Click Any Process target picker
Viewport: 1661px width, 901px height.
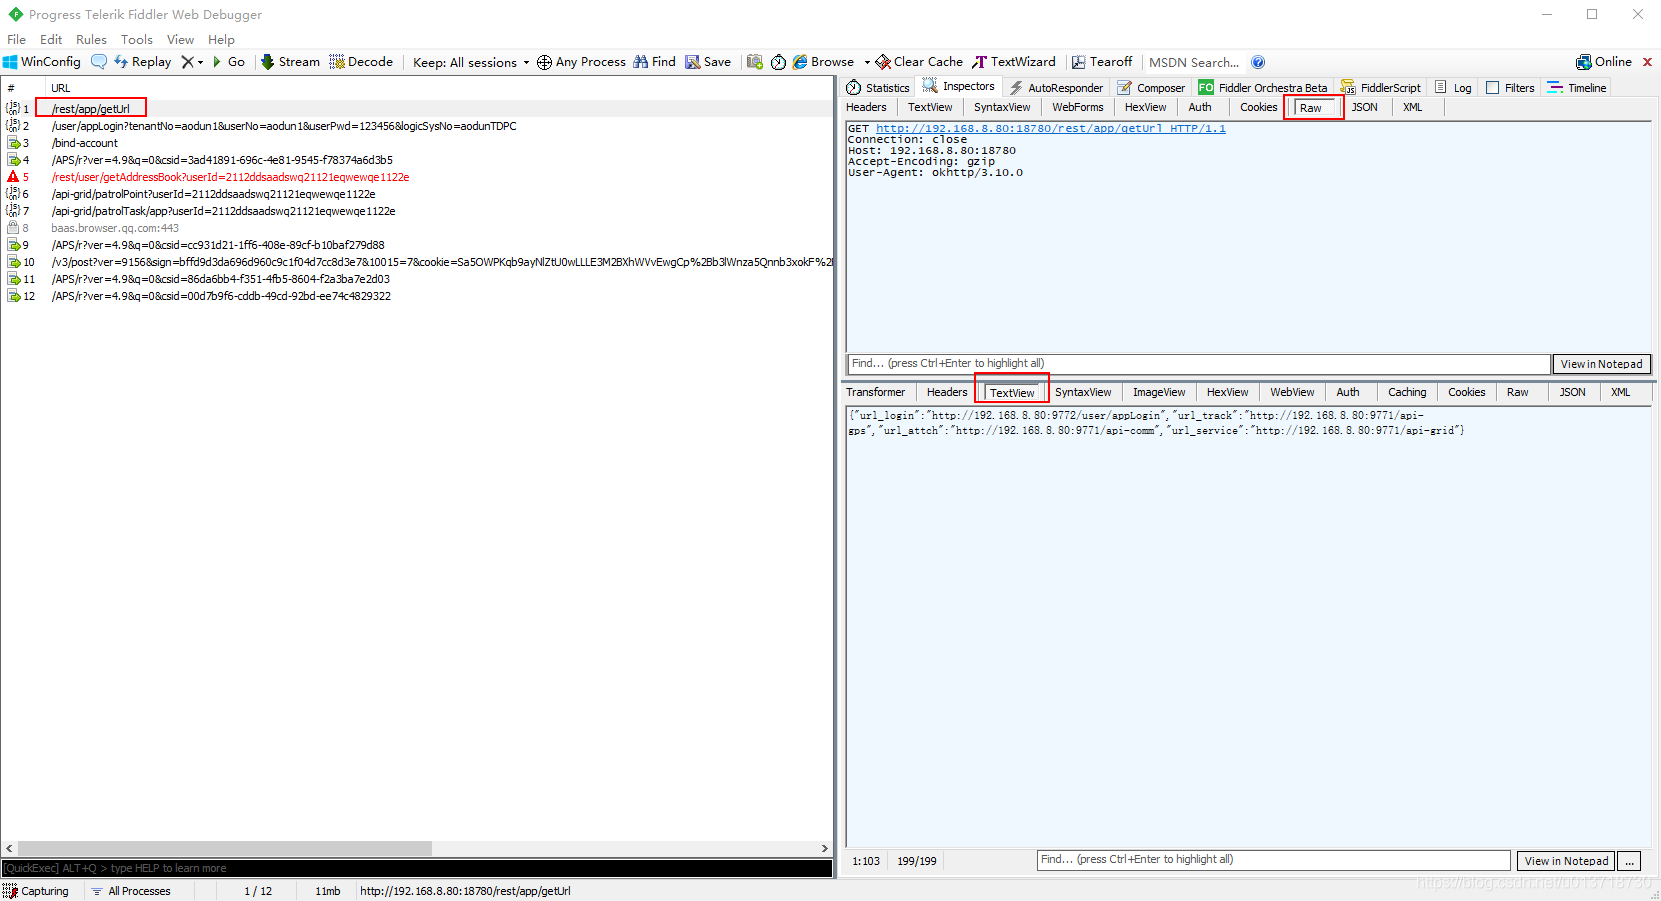pyautogui.click(x=581, y=62)
